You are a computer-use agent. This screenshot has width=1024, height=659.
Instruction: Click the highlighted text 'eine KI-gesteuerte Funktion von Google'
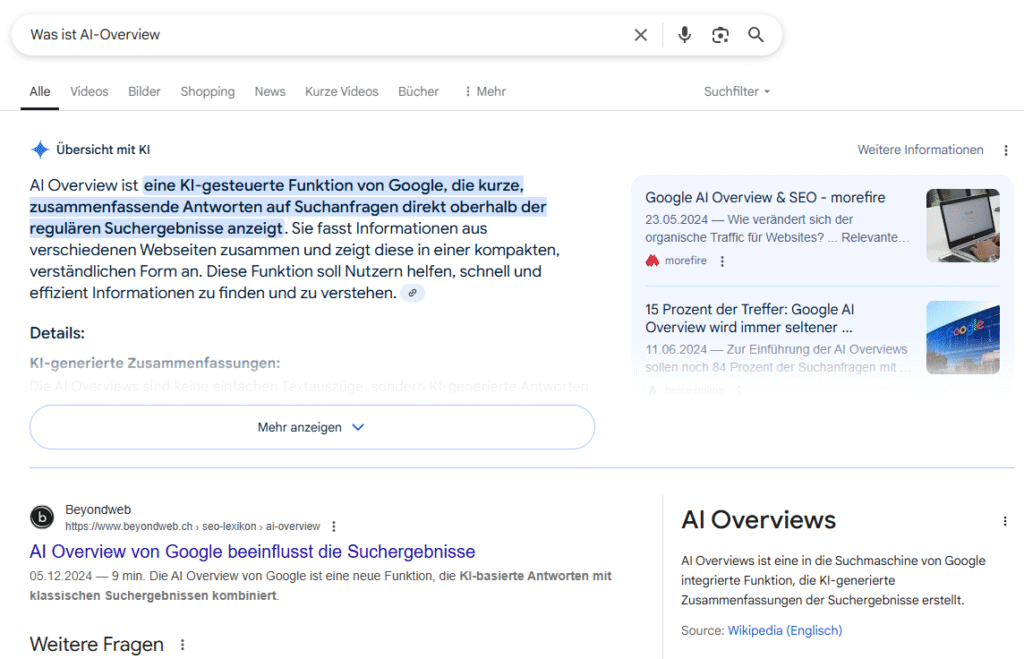(295, 185)
